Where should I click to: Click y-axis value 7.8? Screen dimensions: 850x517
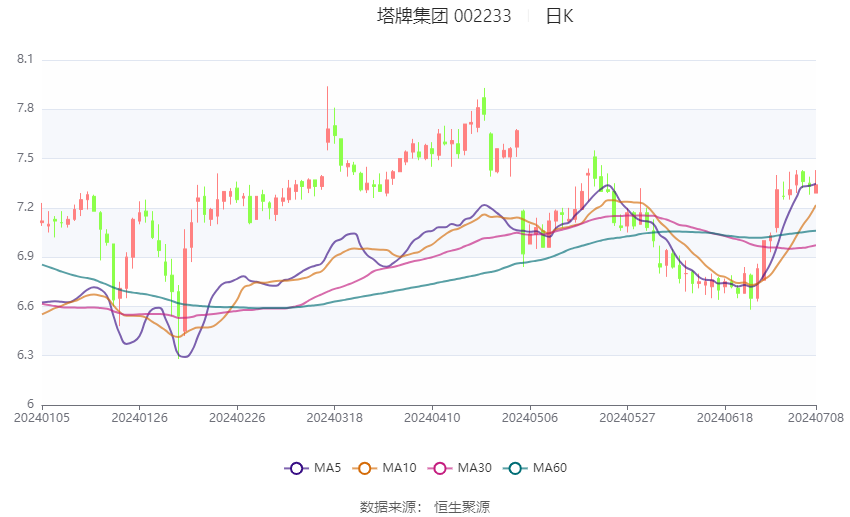[x=25, y=108]
